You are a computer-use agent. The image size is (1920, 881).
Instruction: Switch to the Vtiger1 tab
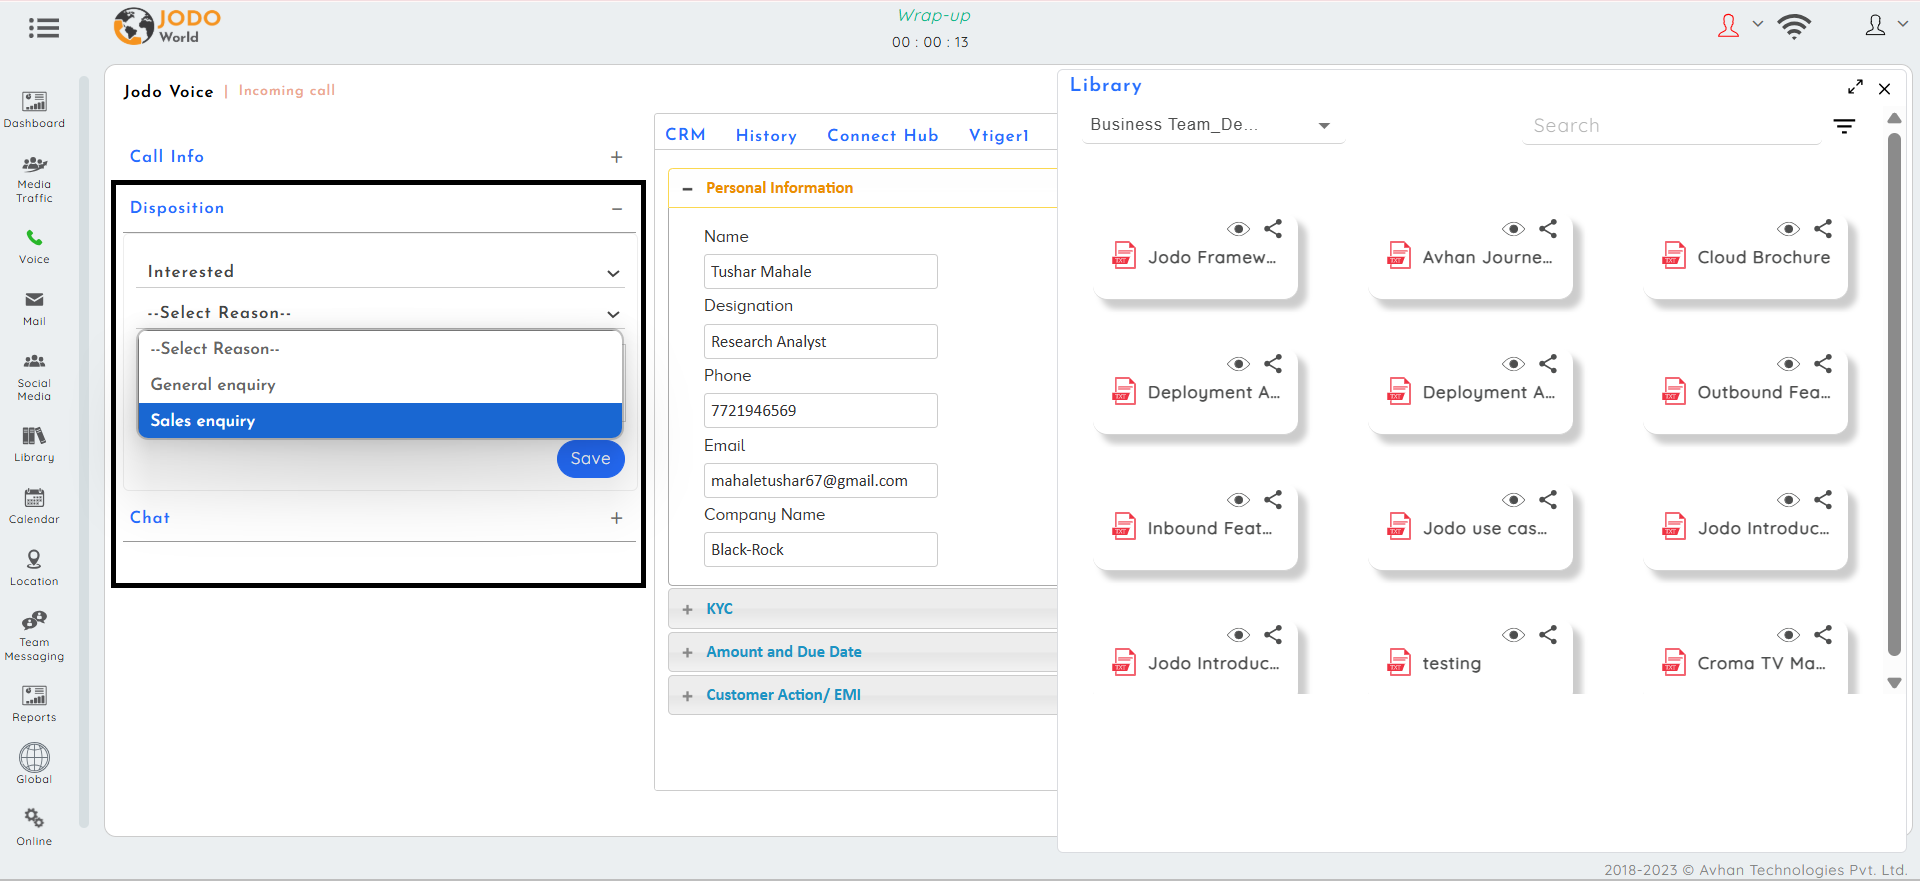tap(998, 136)
